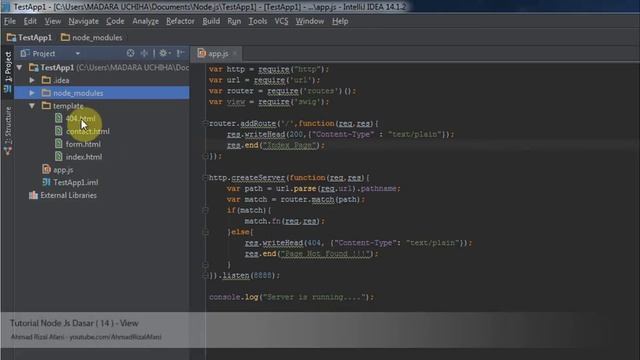Viewport: 640px width, 360px height.
Task: Click the 'var http = require' code line
Action: click(x=269, y=69)
